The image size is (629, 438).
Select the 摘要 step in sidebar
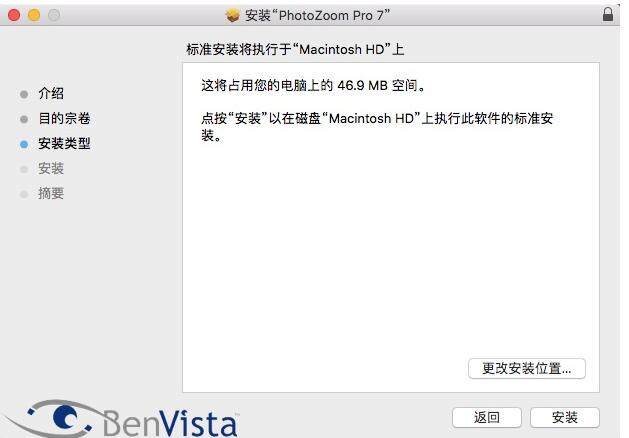pos(51,193)
